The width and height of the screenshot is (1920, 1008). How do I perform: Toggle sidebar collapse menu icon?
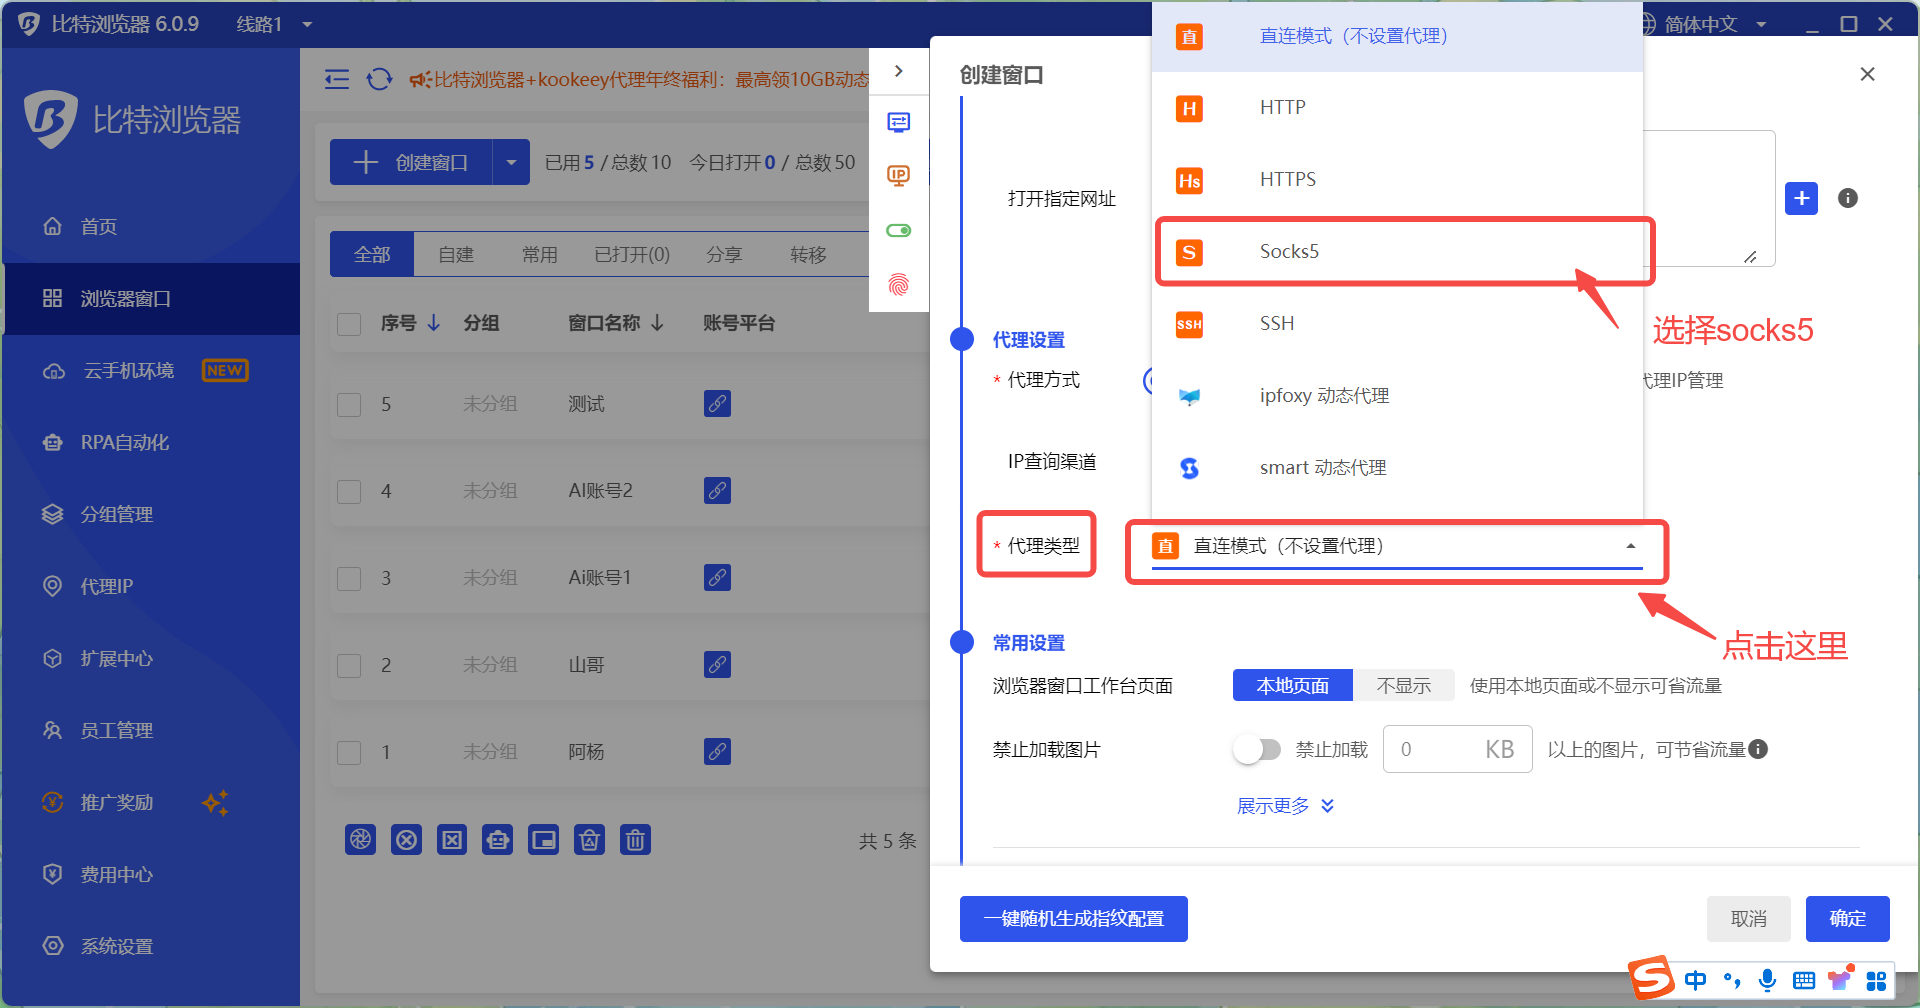point(337,79)
